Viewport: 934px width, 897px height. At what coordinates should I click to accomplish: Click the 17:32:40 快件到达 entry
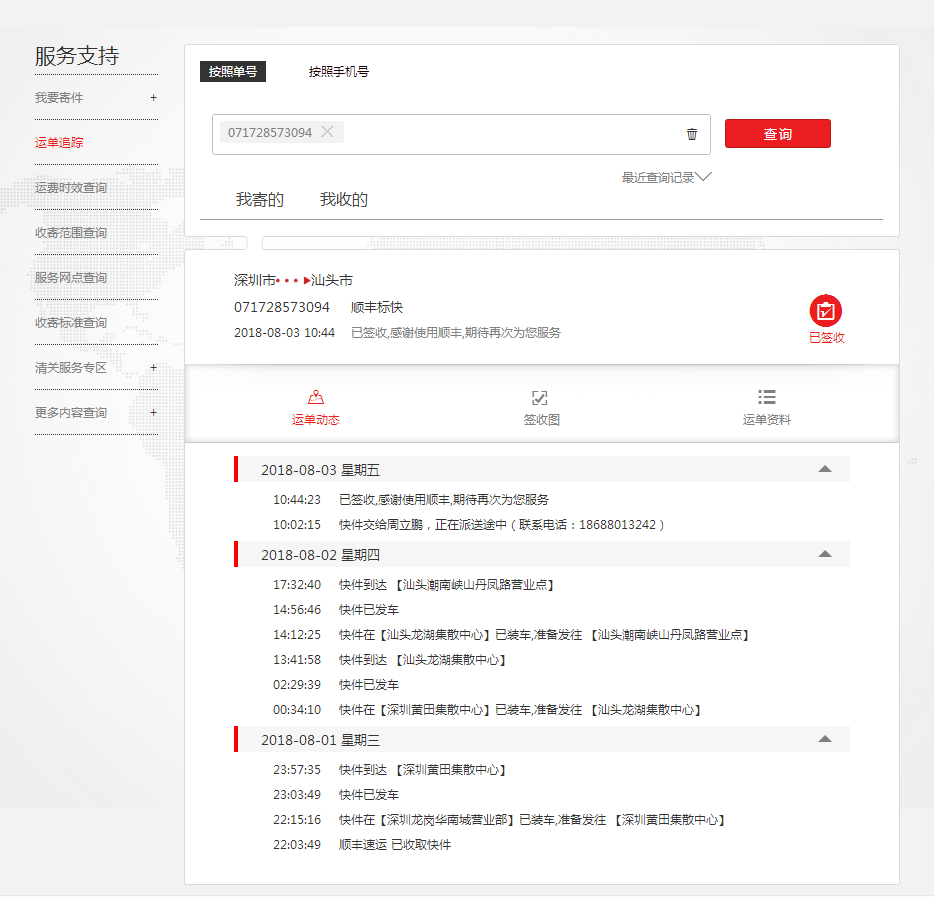tap(414, 585)
